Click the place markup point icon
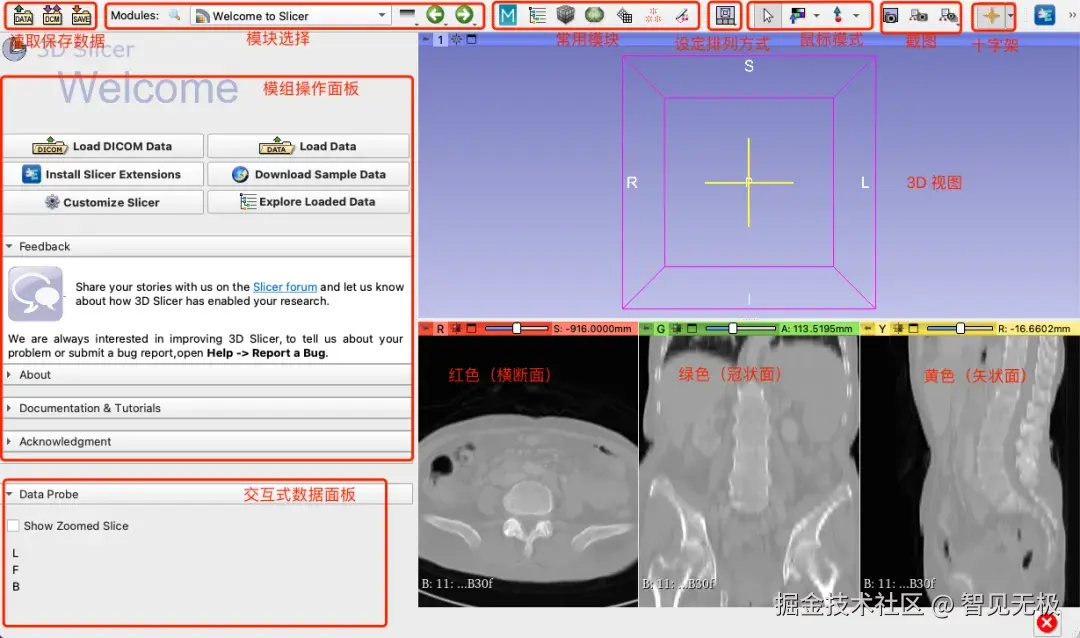1080x638 pixels. 838,15
